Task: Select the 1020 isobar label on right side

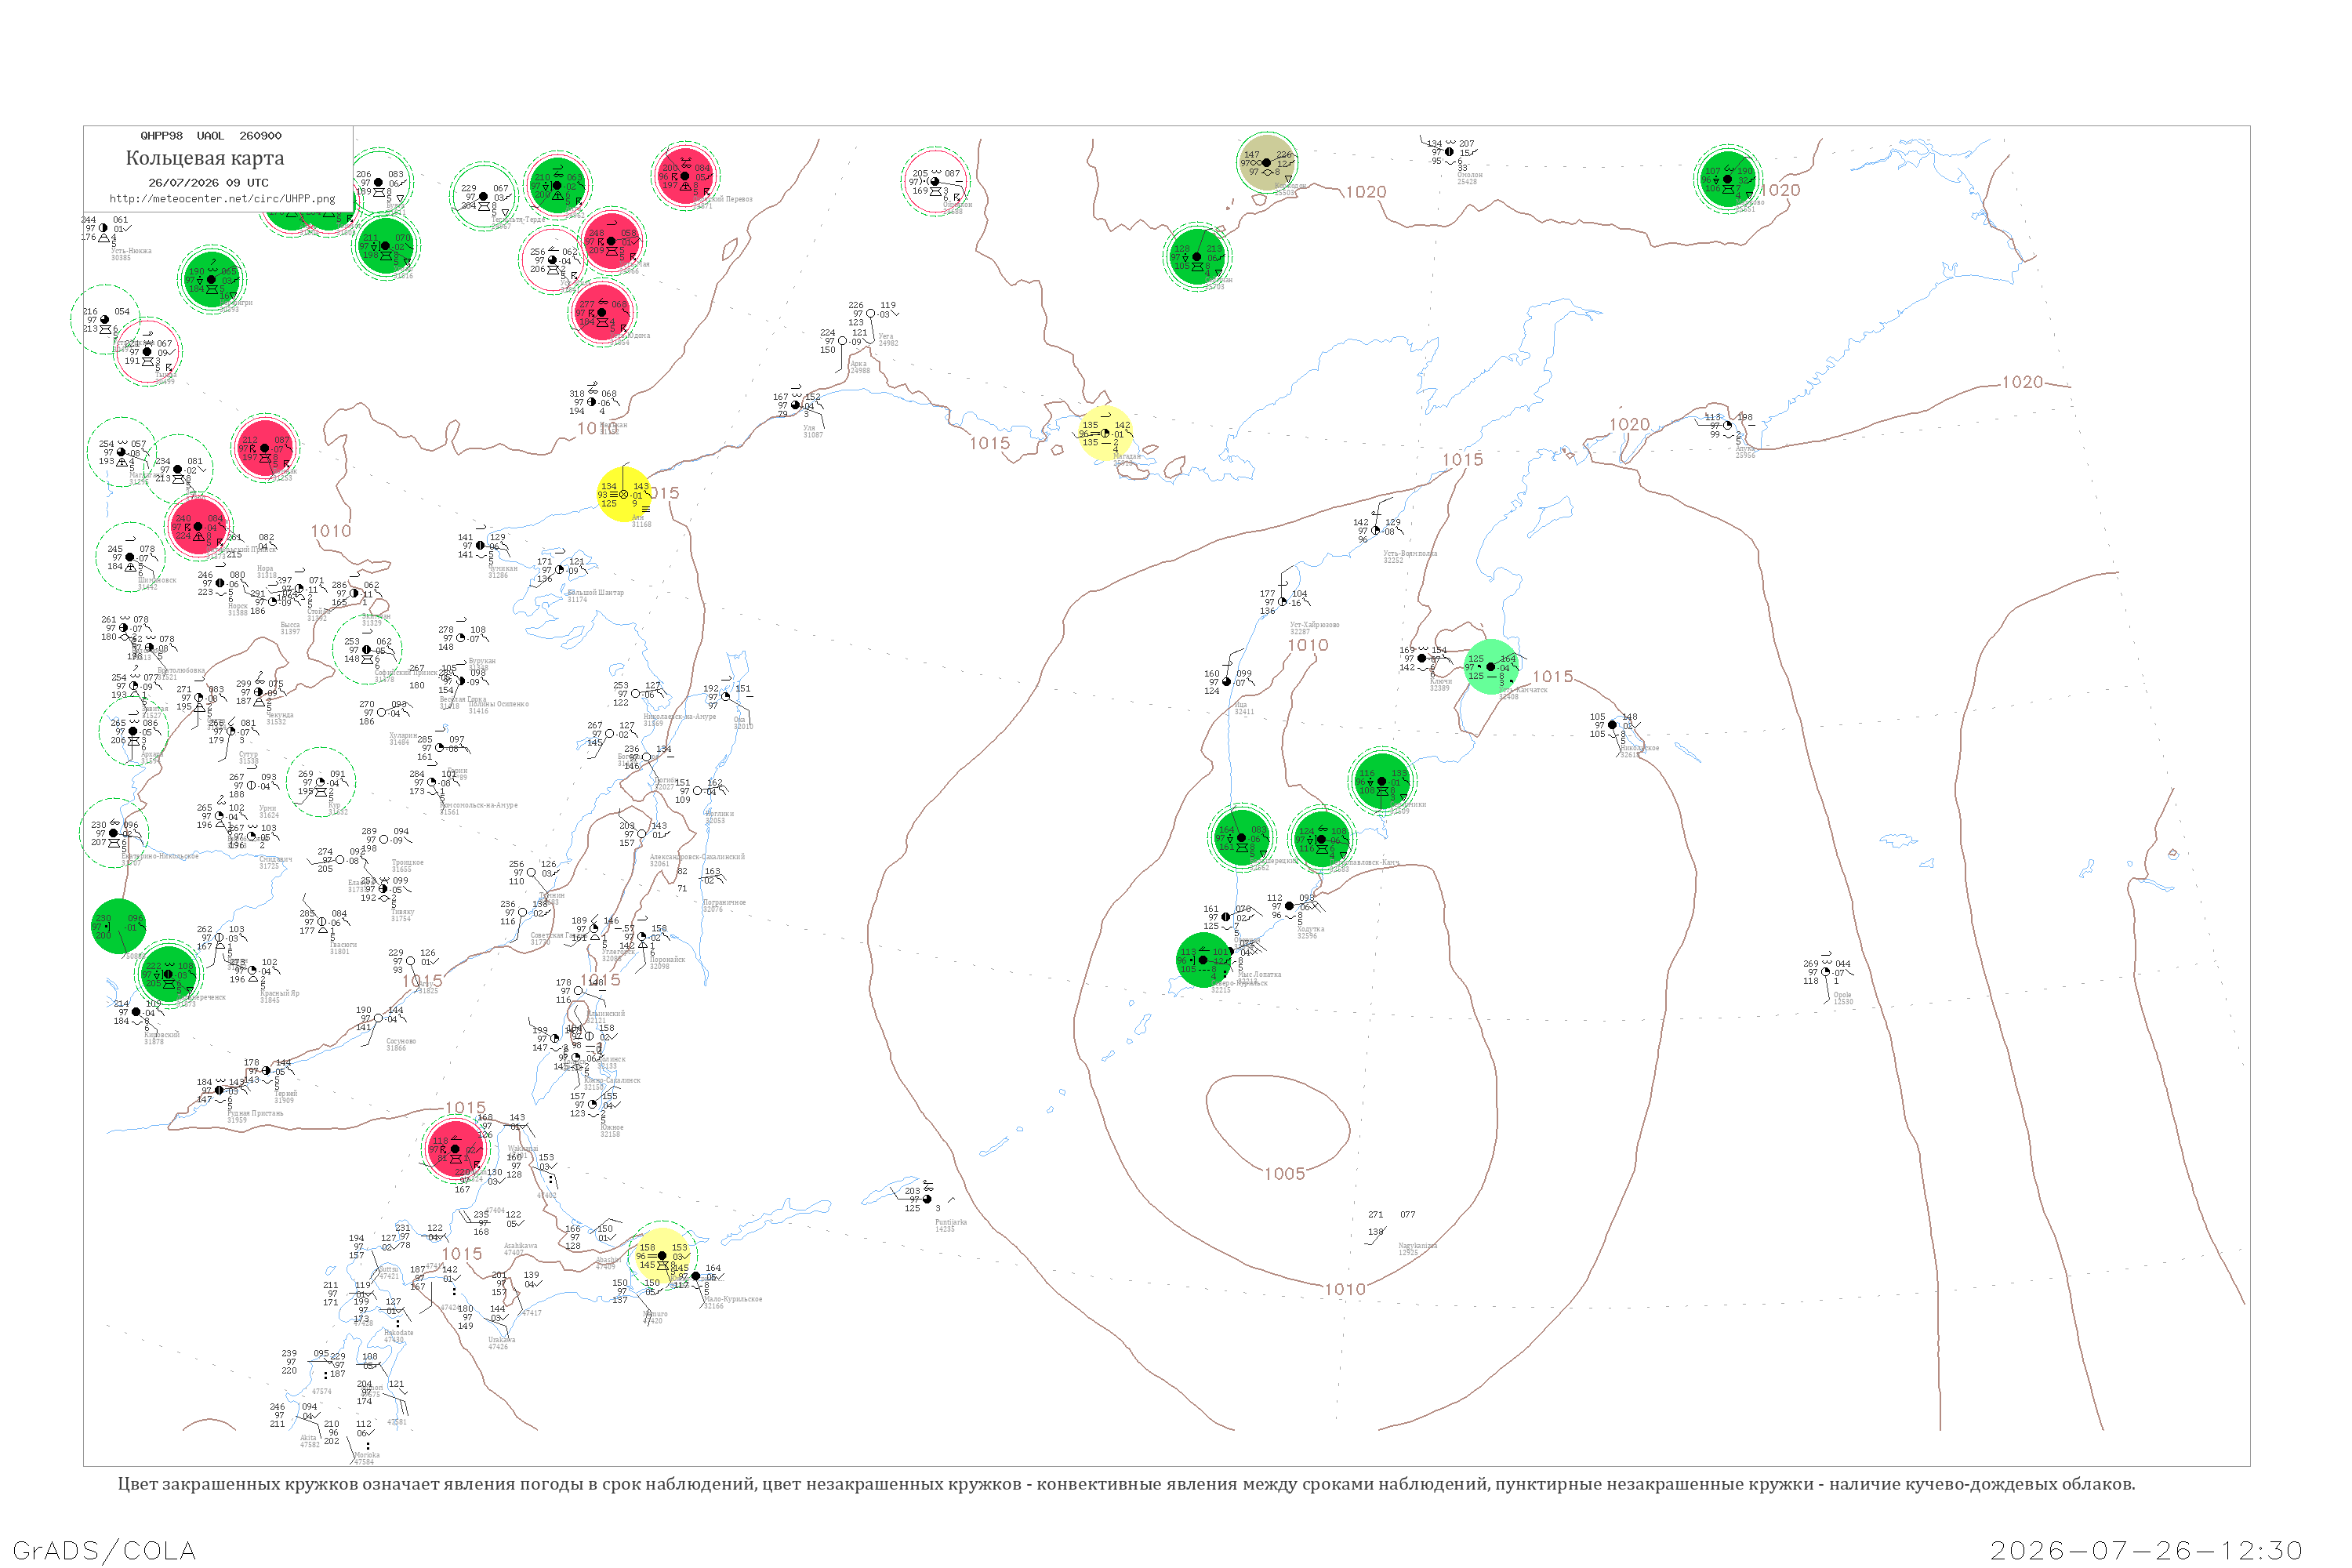Action: coord(2022,382)
